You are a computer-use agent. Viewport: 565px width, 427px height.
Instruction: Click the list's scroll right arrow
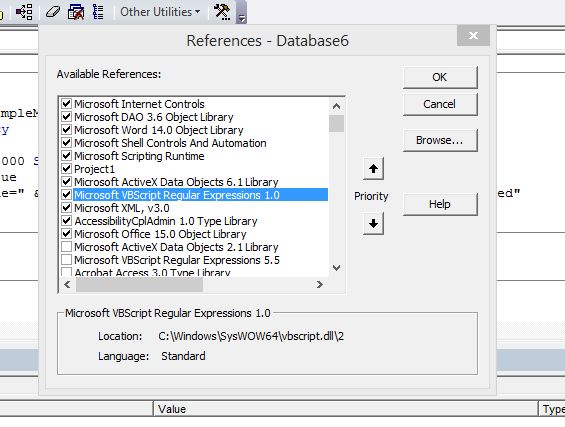(x=320, y=285)
